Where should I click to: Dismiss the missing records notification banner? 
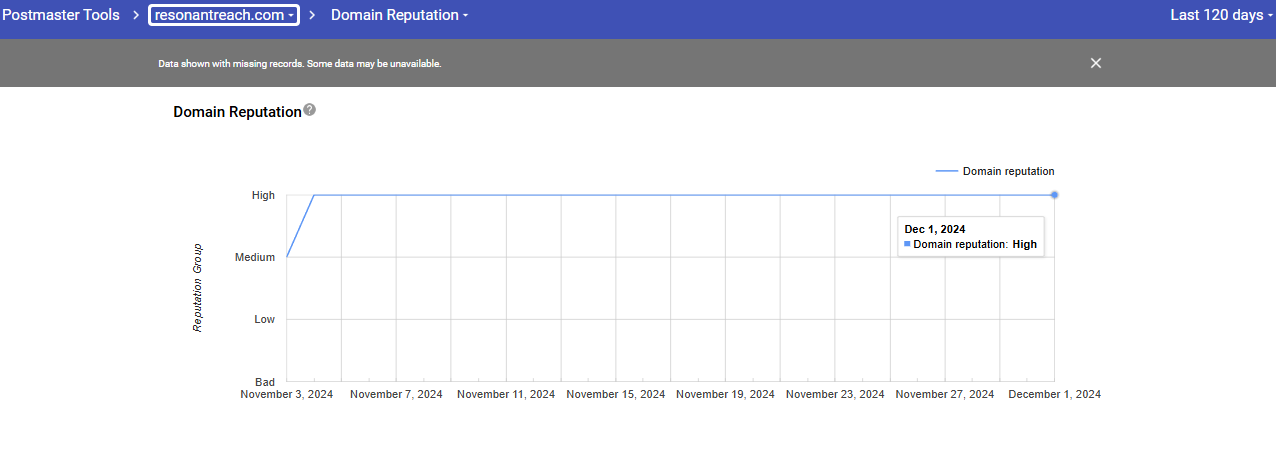pos(1095,63)
